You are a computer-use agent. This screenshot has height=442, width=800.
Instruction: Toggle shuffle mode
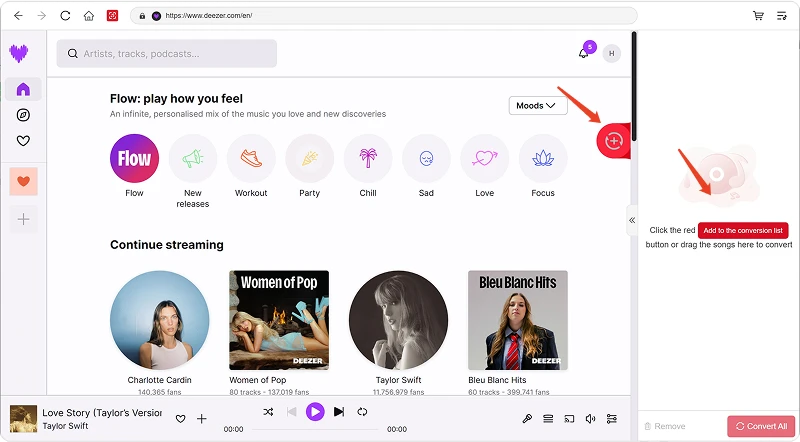[x=268, y=411]
